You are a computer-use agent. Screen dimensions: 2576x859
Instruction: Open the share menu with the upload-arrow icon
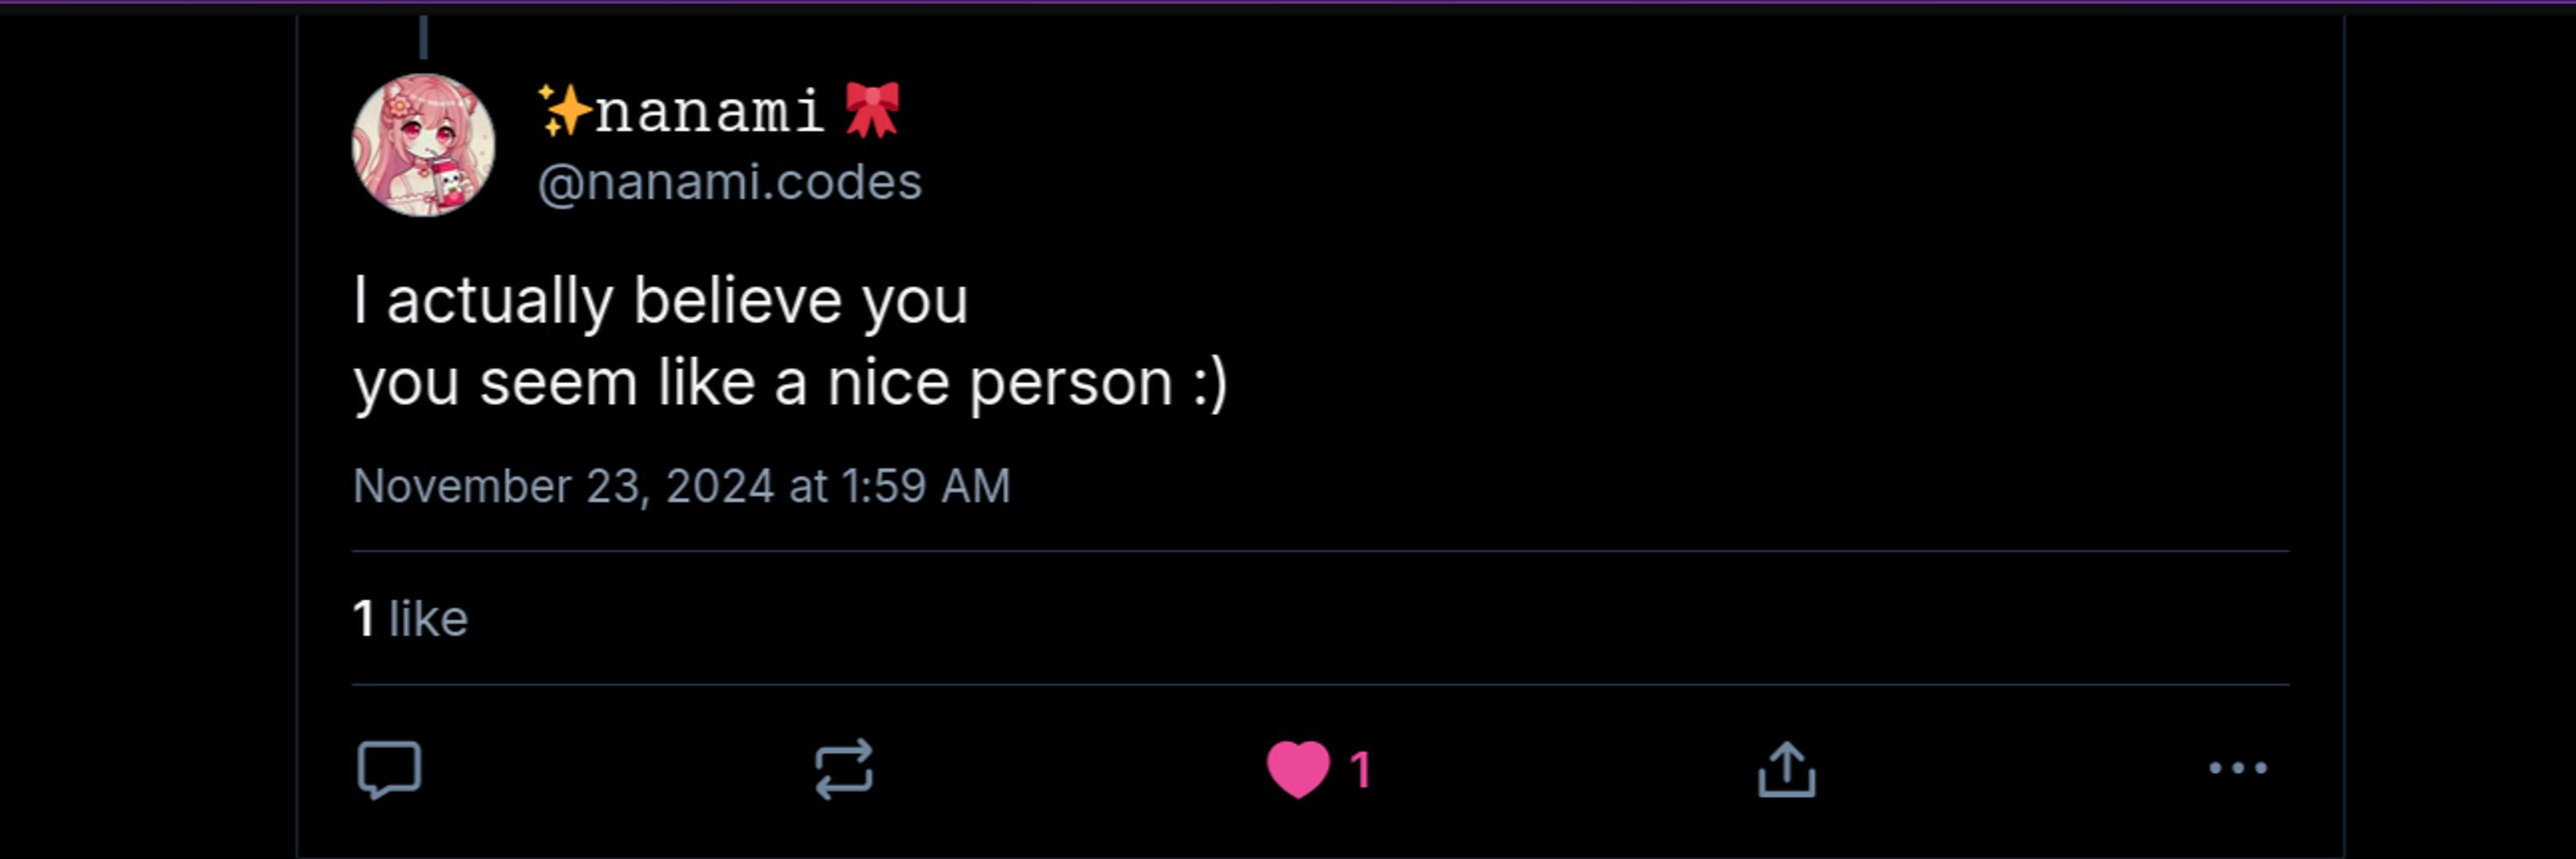click(1787, 769)
